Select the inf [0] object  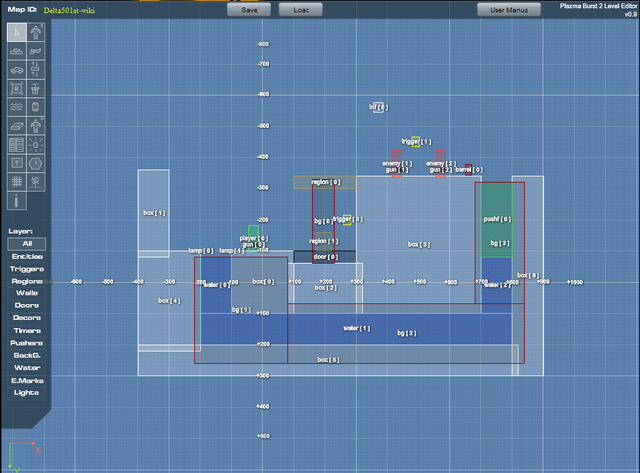click(378, 107)
